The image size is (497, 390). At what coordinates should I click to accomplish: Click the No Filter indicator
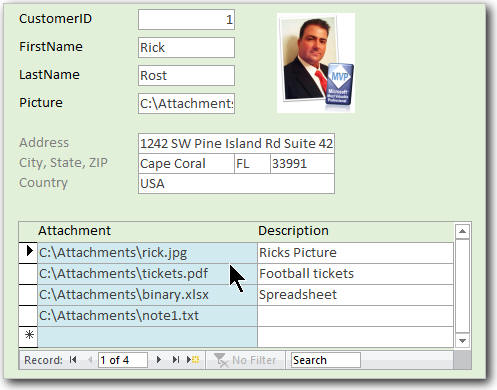click(245, 360)
